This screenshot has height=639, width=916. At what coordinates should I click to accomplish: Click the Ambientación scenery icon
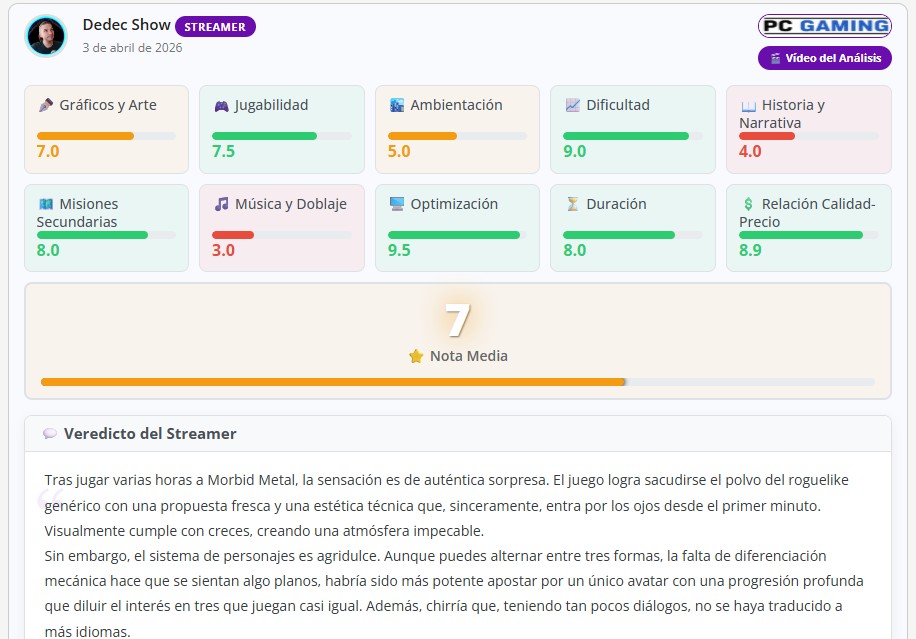397,105
